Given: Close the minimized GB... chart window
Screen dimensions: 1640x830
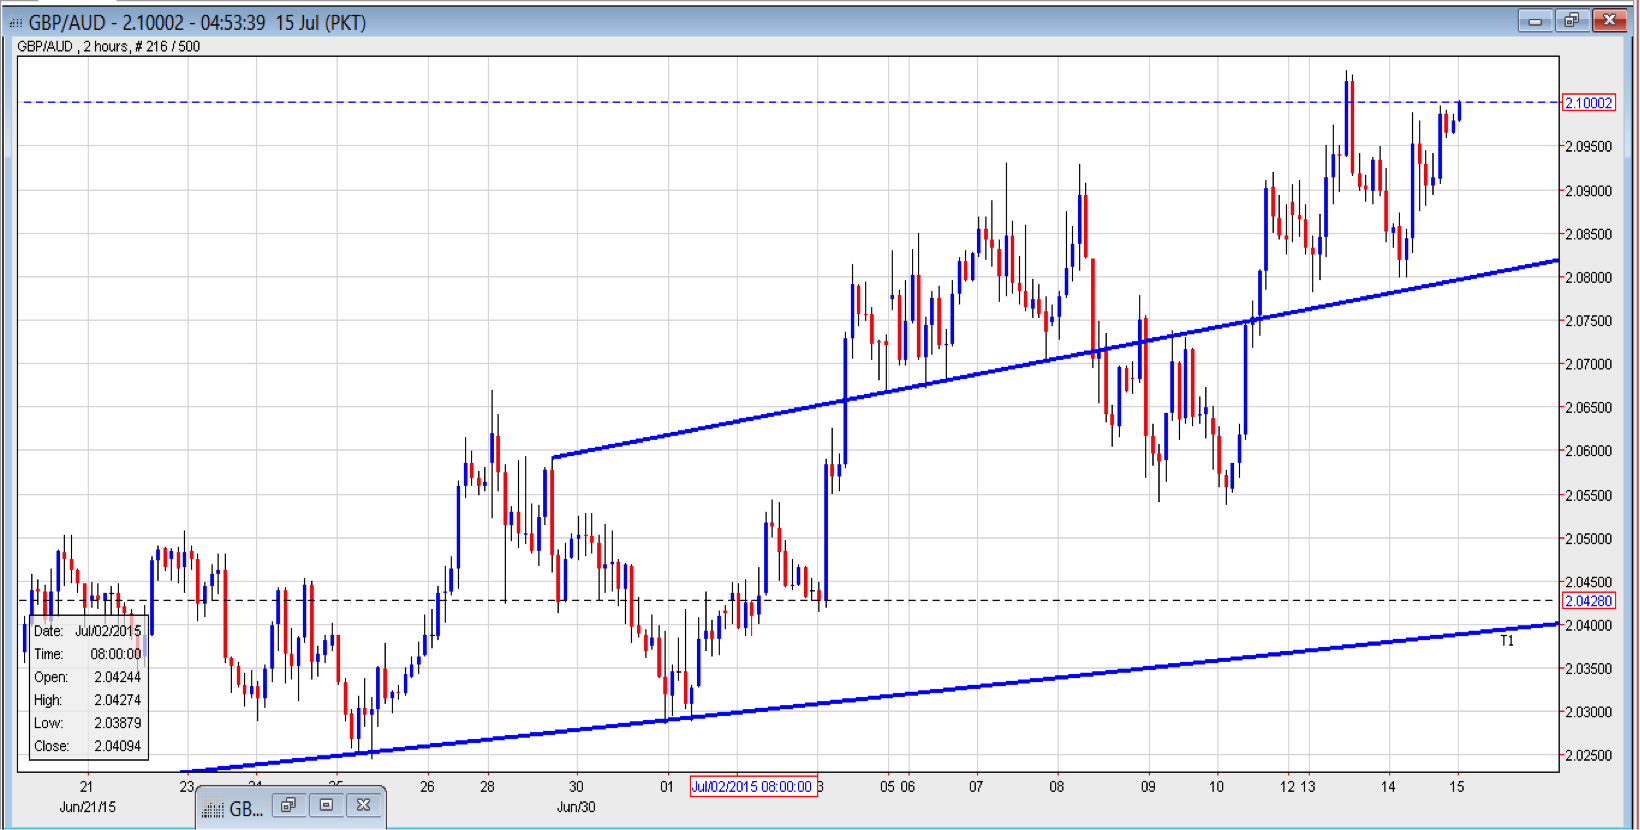Looking at the screenshot, I should (x=363, y=805).
